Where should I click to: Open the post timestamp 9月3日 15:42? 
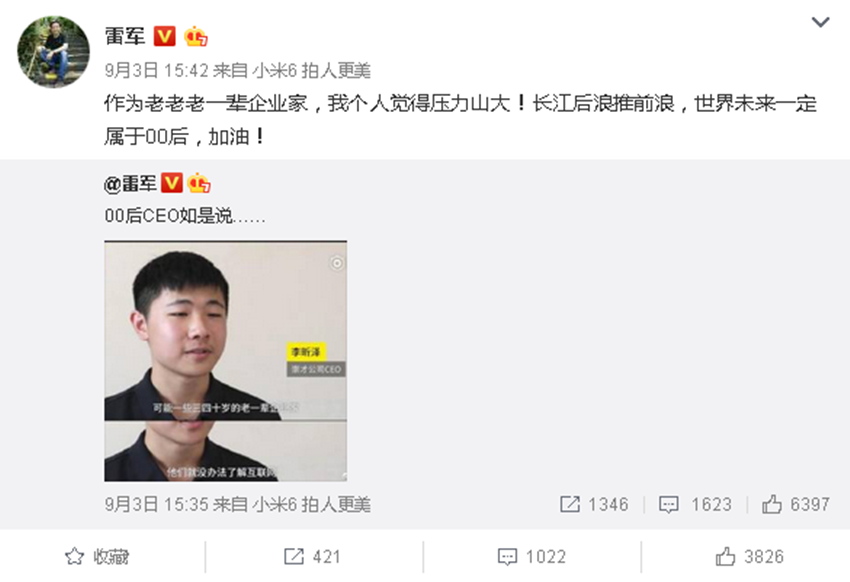pos(157,70)
